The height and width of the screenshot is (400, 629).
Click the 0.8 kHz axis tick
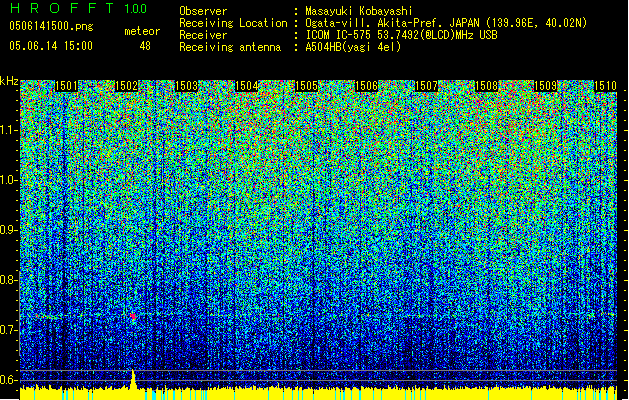8,280
